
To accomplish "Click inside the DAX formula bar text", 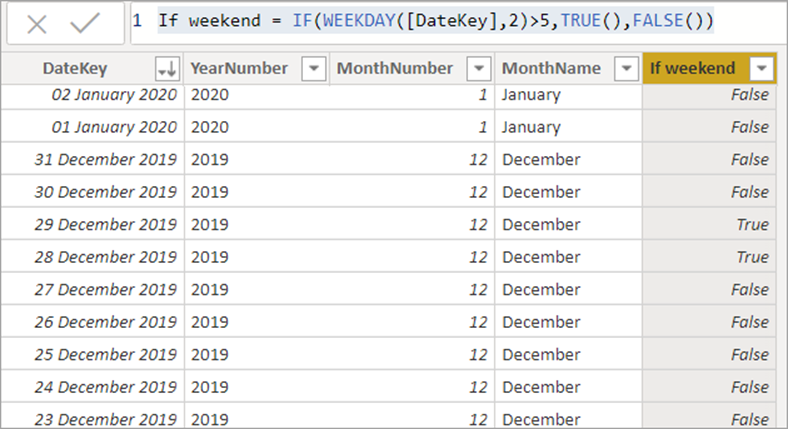I will coord(436,21).
